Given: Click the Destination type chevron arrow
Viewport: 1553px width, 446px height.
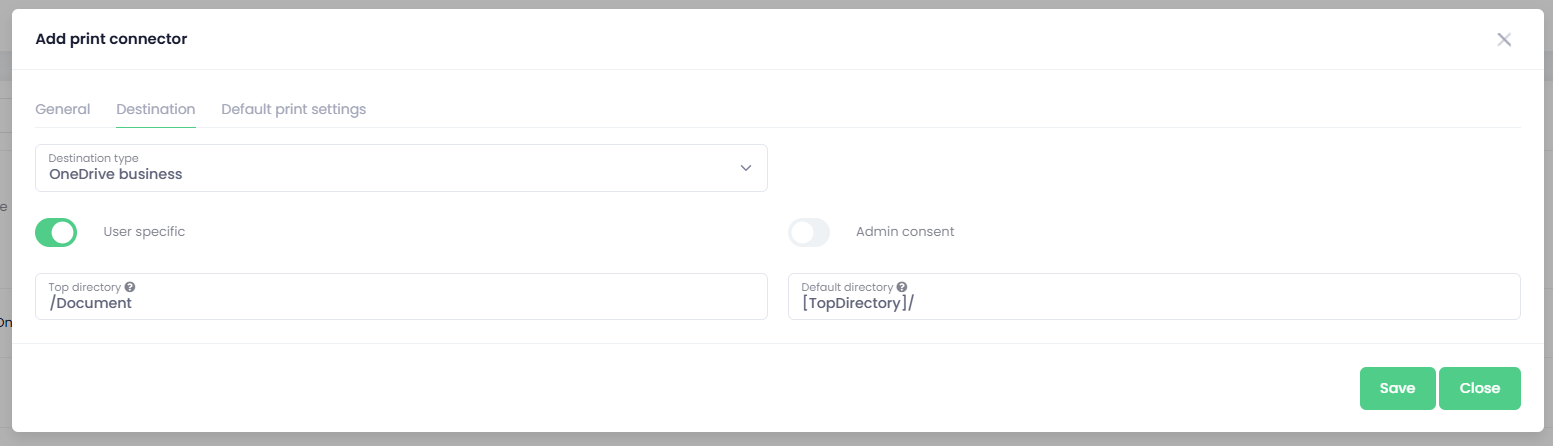Looking at the screenshot, I should (x=745, y=168).
